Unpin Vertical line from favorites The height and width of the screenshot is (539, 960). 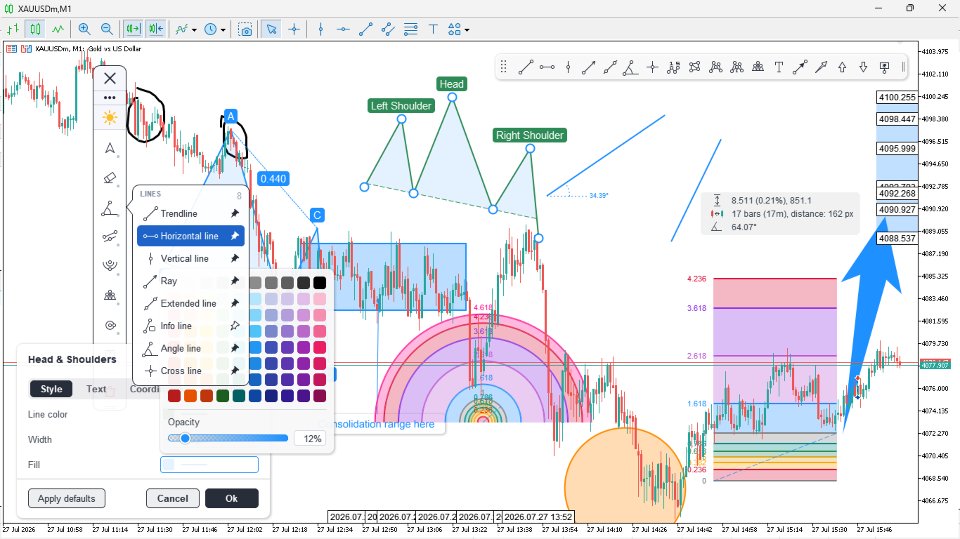[x=234, y=258]
